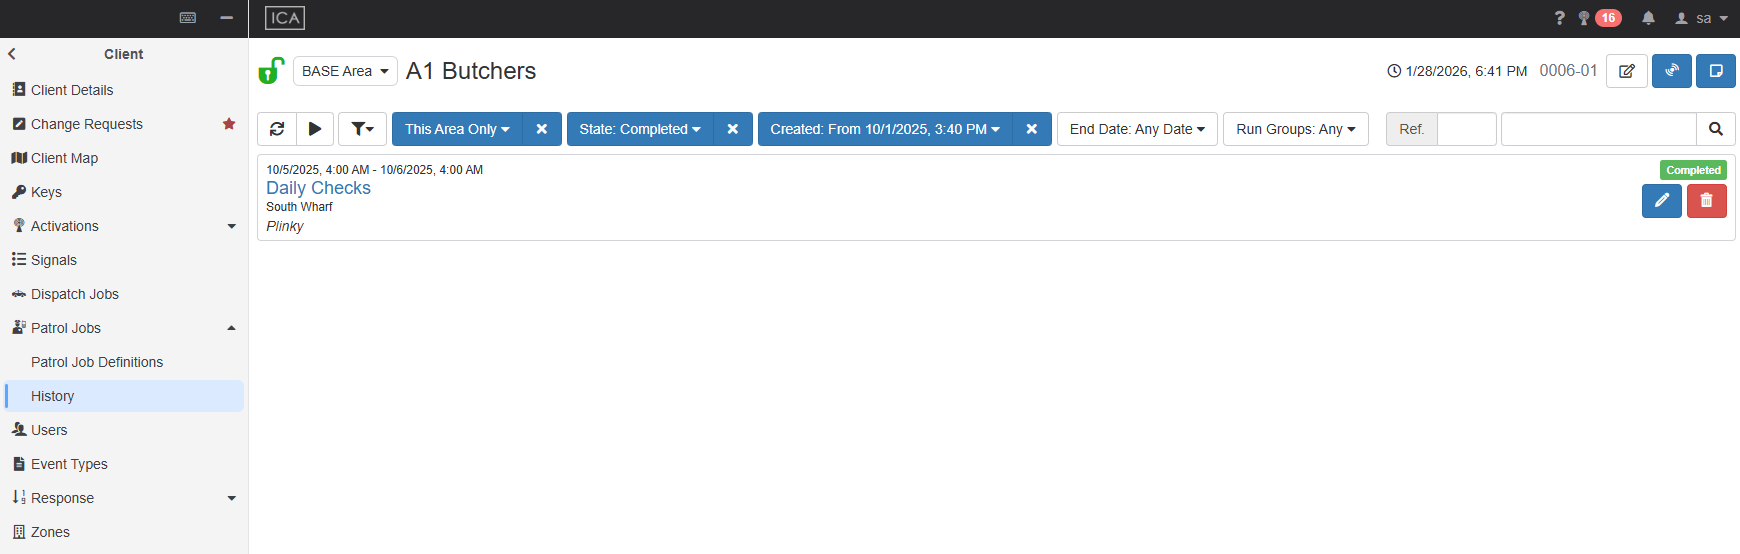
Task: Collapse the sidebar with the minus icon
Action: [x=227, y=18]
